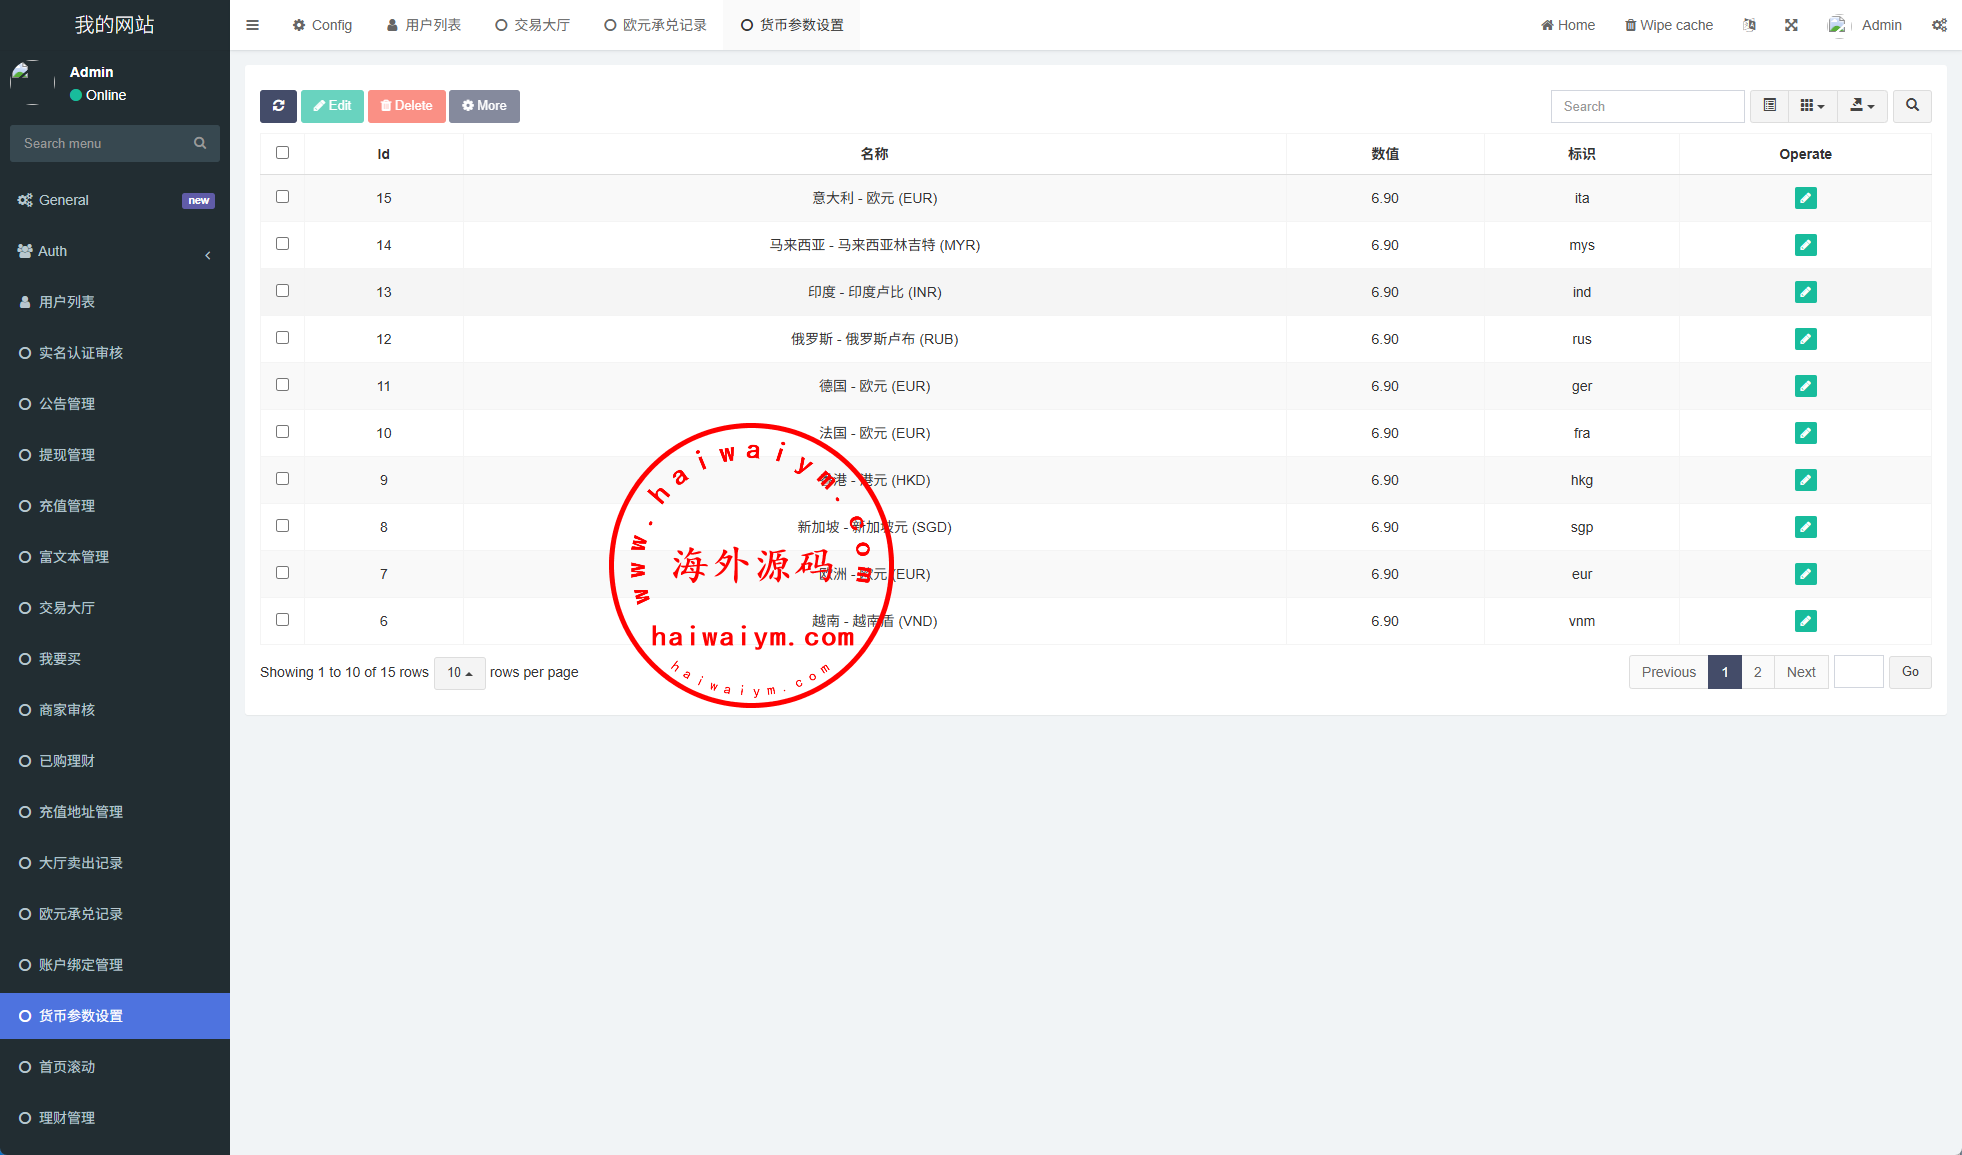Open 提现管理 in the sidebar
Viewport: 1962px width, 1155px height.
click(67, 455)
